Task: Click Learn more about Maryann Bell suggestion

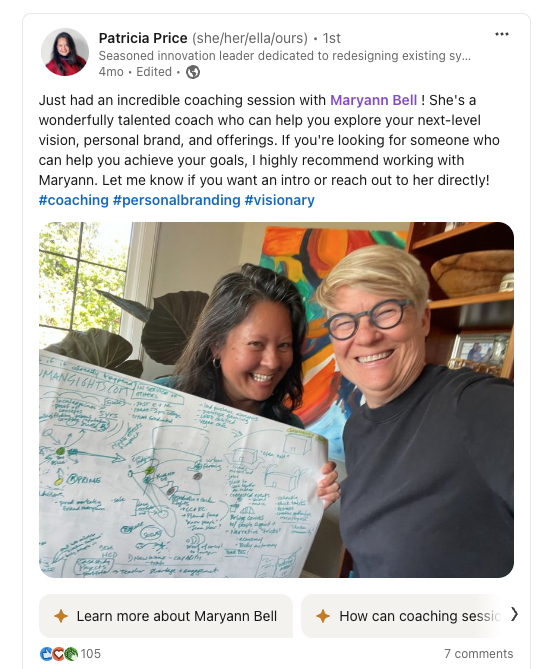Action: coord(166,616)
